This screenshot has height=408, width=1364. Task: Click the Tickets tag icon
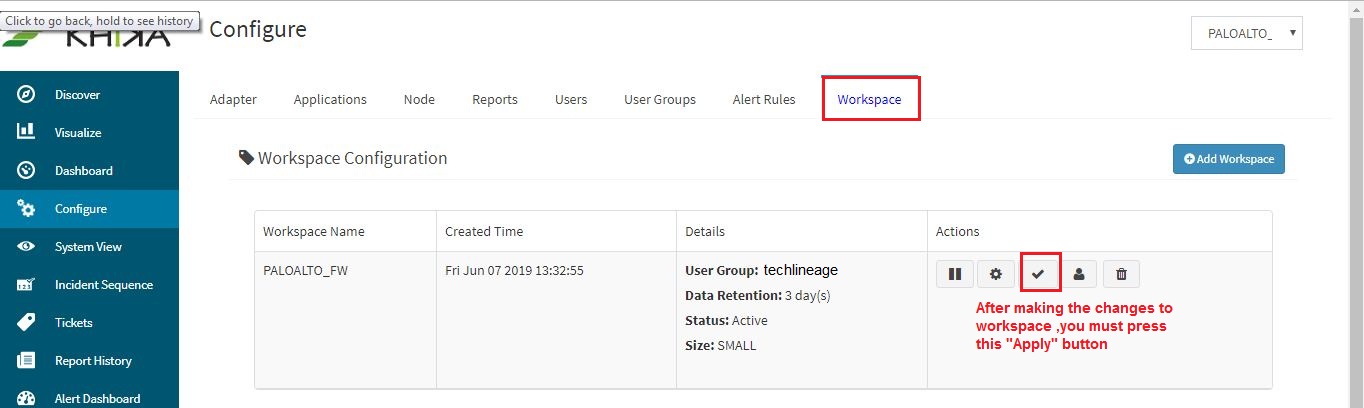click(27, 322)
